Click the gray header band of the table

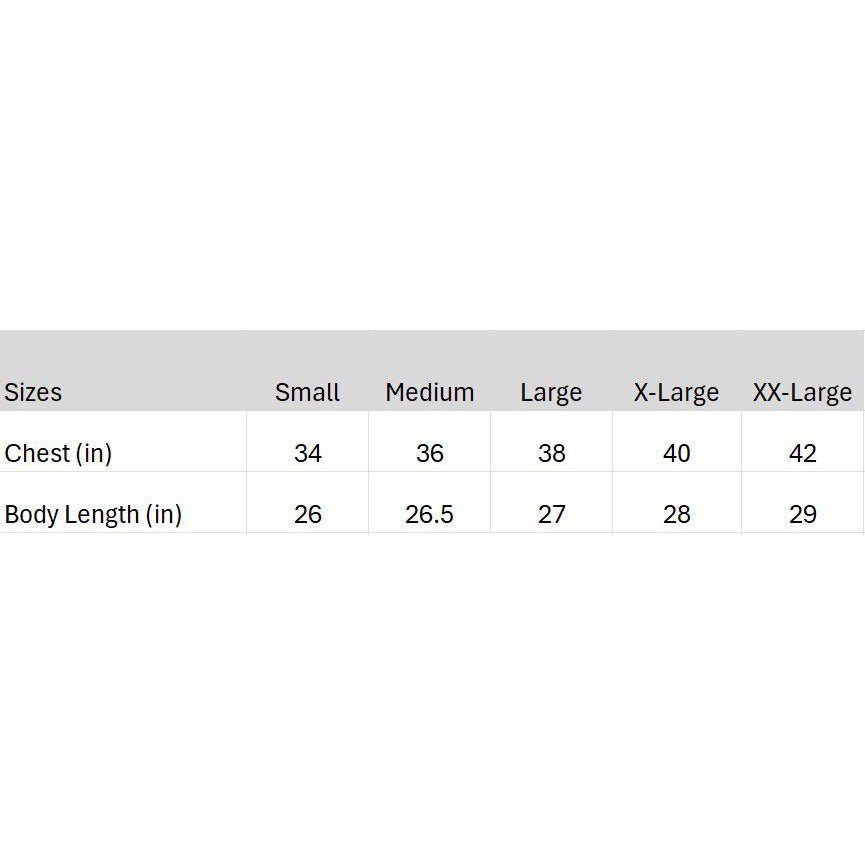pos(432,350)
